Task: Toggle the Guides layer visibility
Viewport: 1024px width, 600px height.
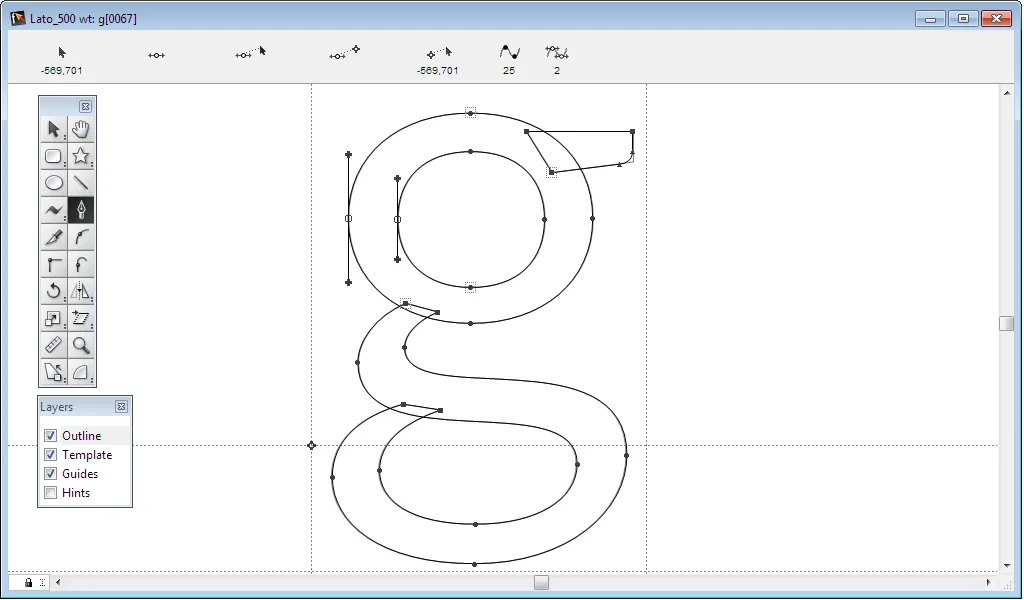Action: coord(49,473)
